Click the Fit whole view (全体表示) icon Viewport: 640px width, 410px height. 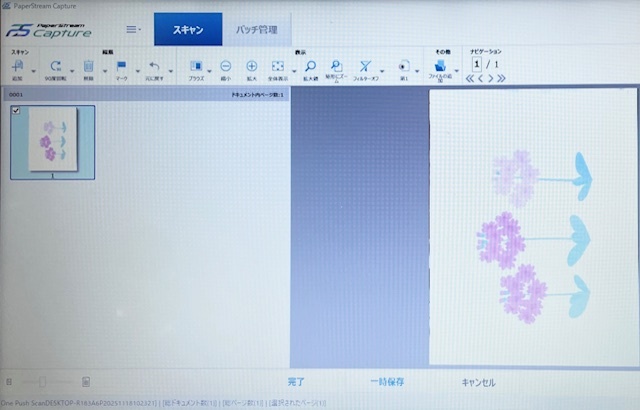point(278,66)
